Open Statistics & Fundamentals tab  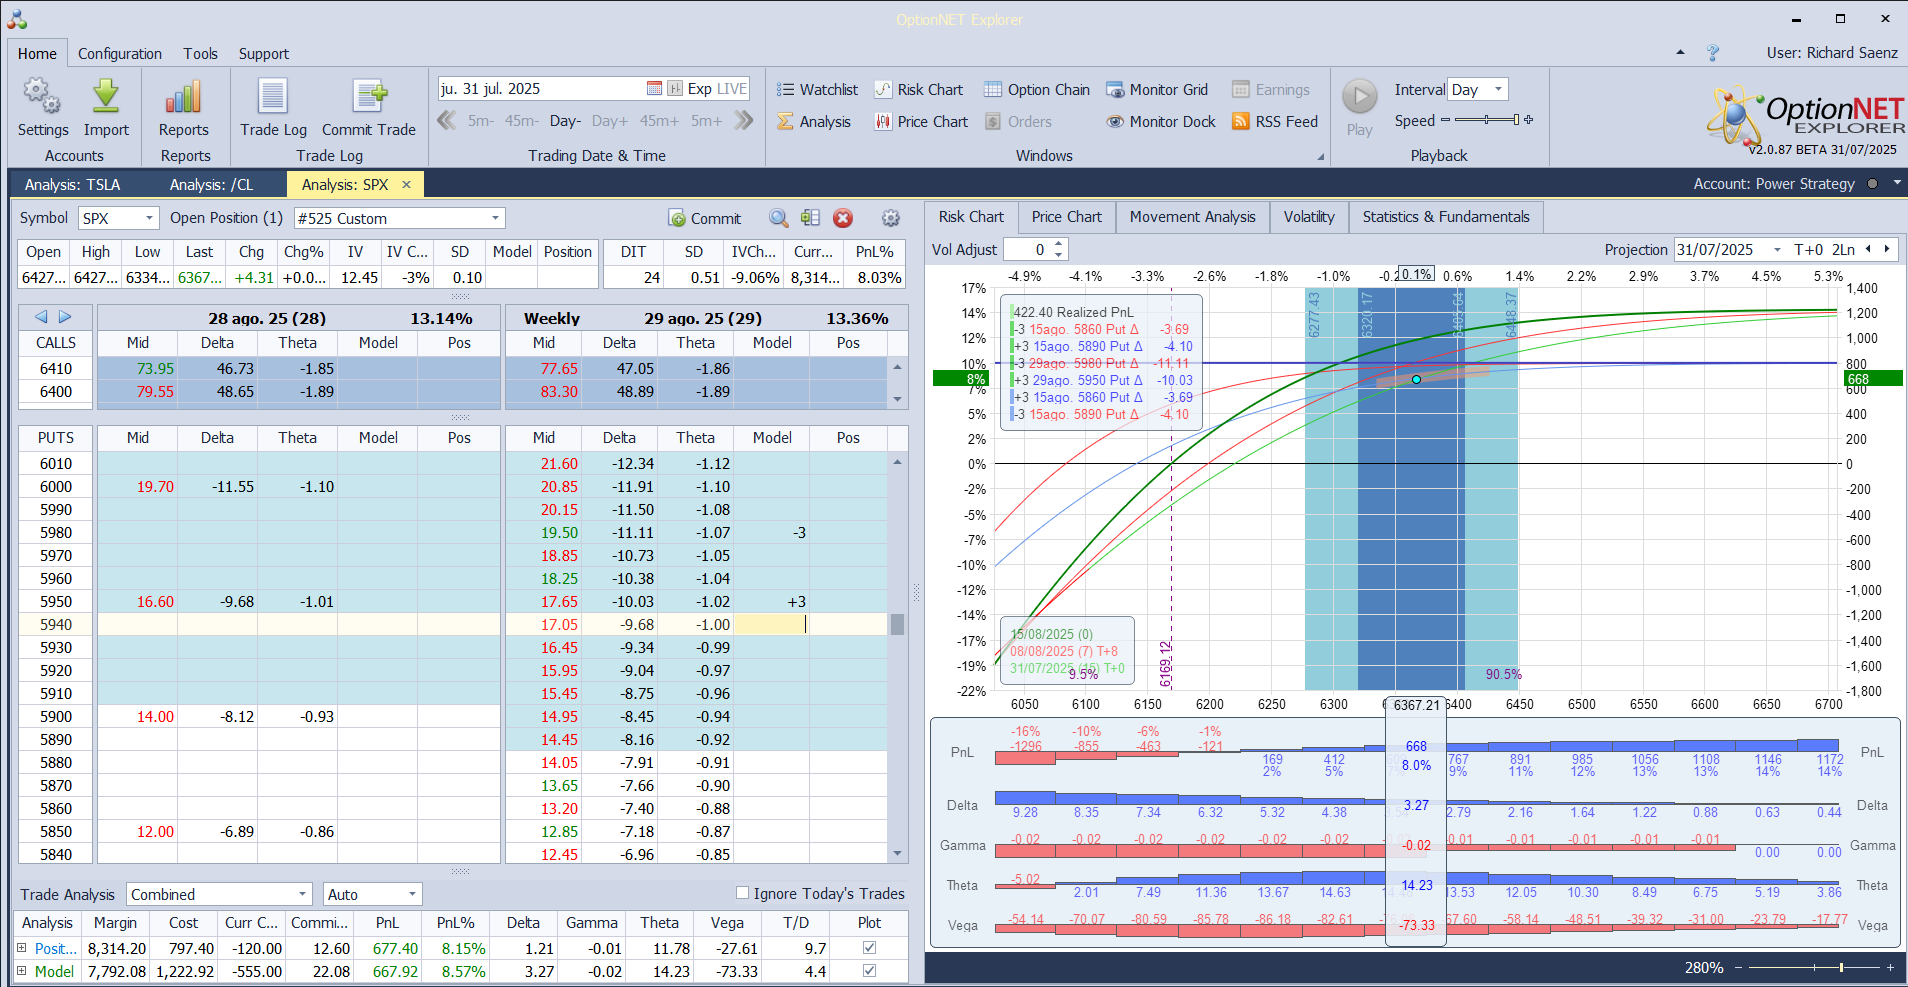coord(1446,217)
